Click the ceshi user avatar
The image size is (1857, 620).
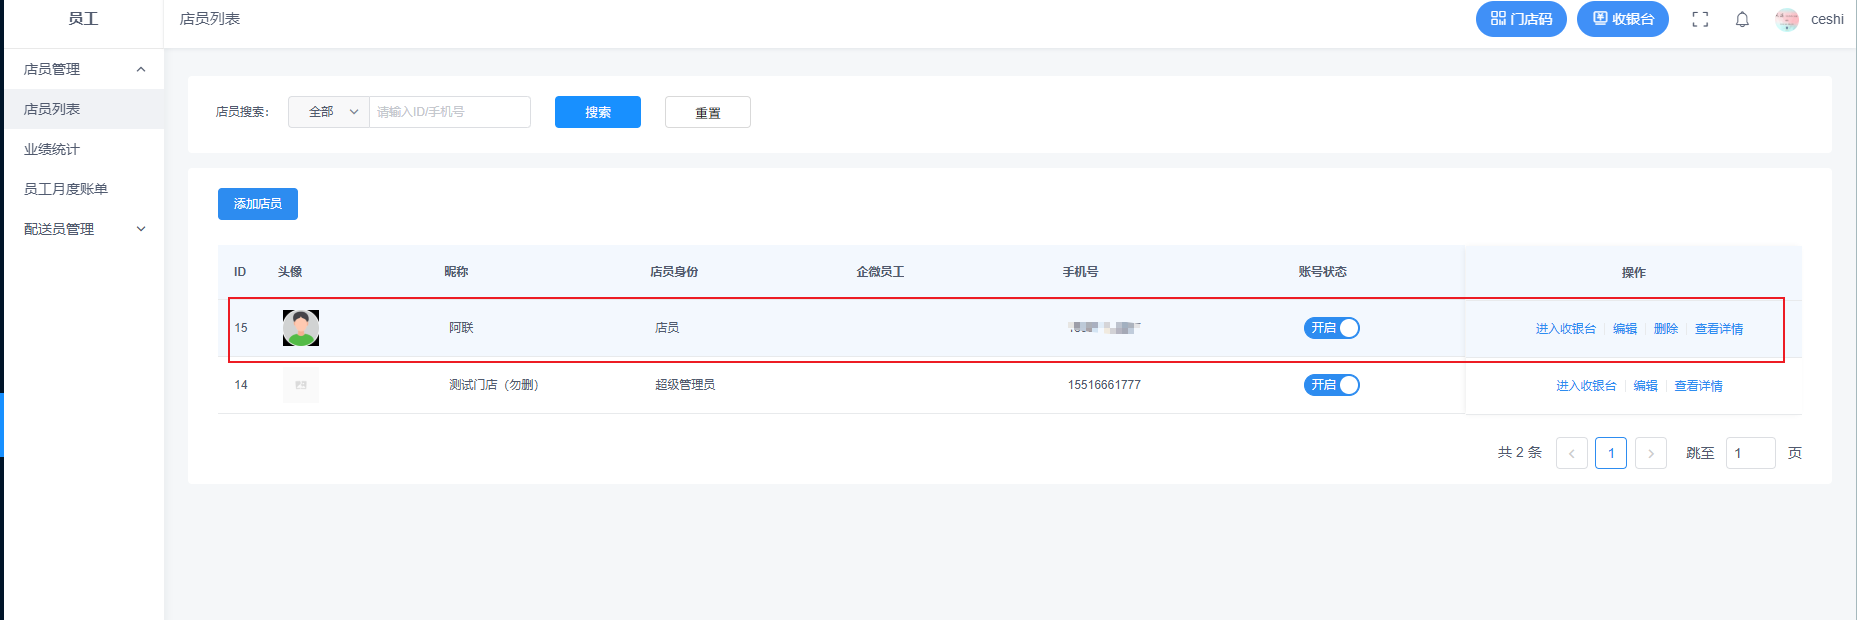(1787, 19)
